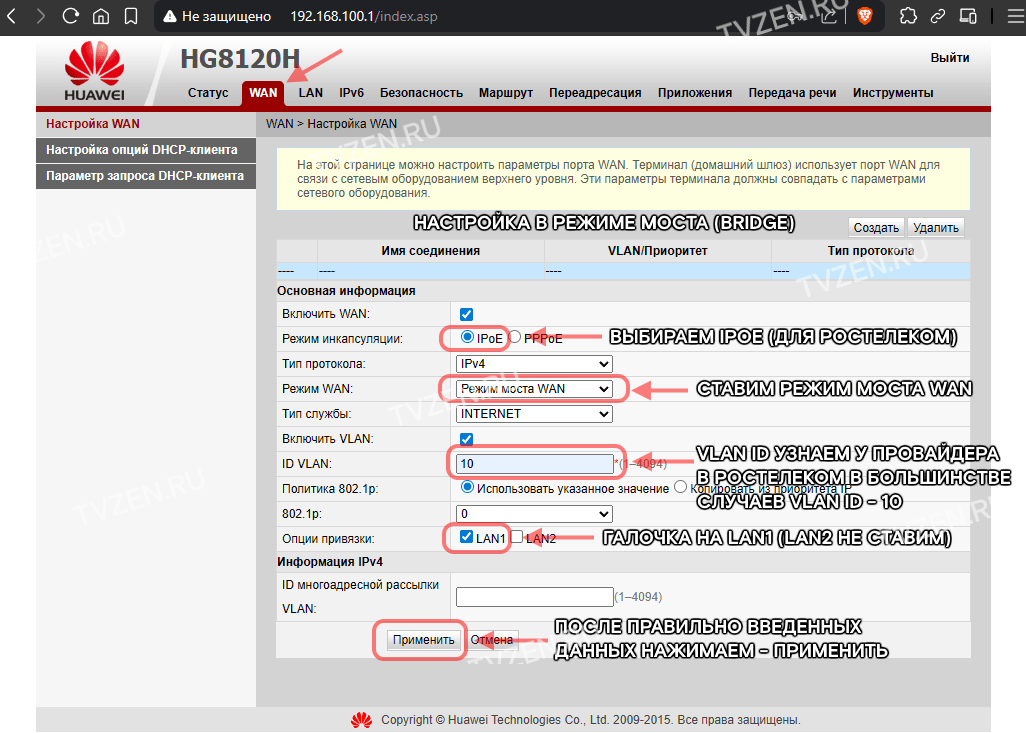Screen dimensions: 1026x733
Task: Click the Имя соединения column header
Action: coord(431,251)
